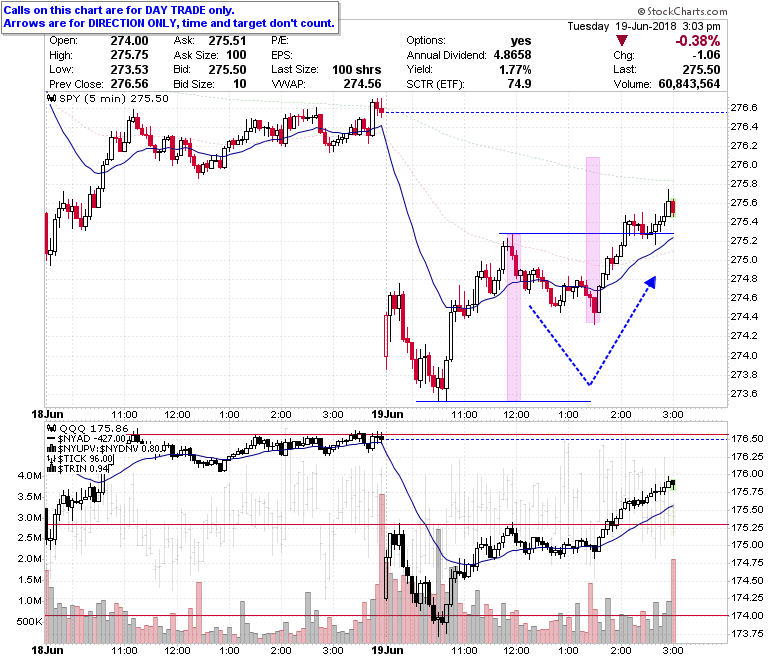Click the Low value 273.53
This screenshot has height=659, width=780.
(129, 70)
